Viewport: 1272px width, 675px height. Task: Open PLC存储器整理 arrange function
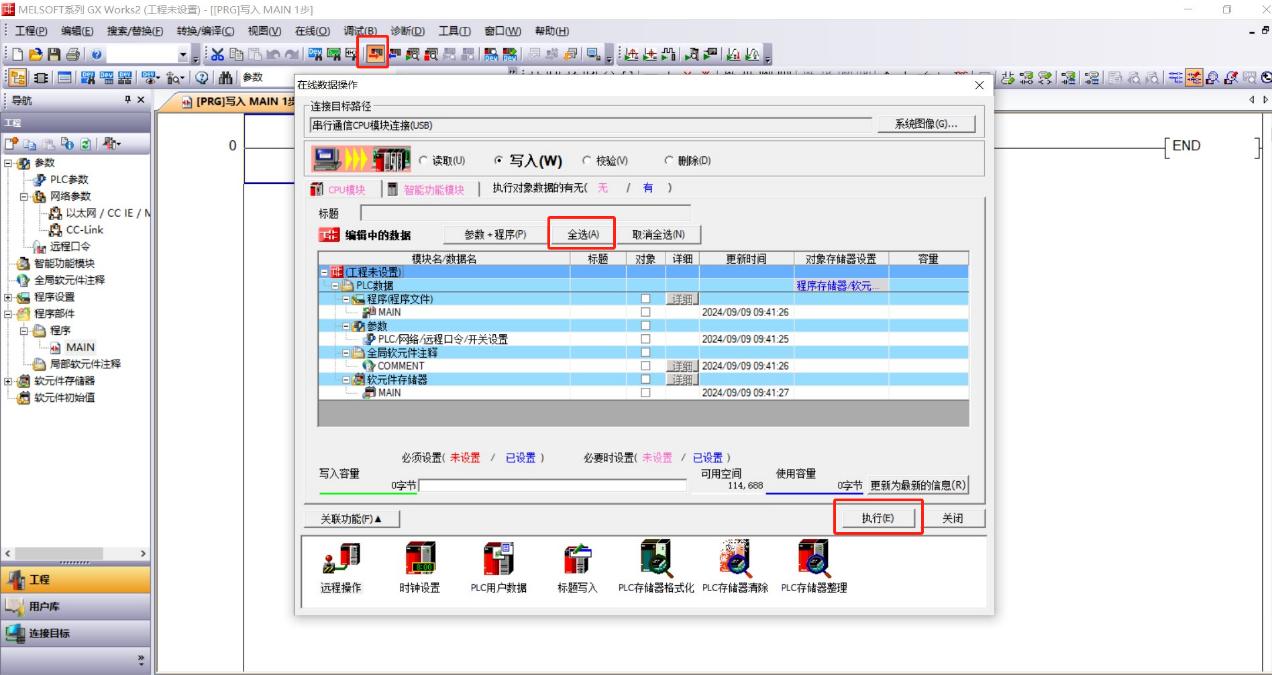814,567
